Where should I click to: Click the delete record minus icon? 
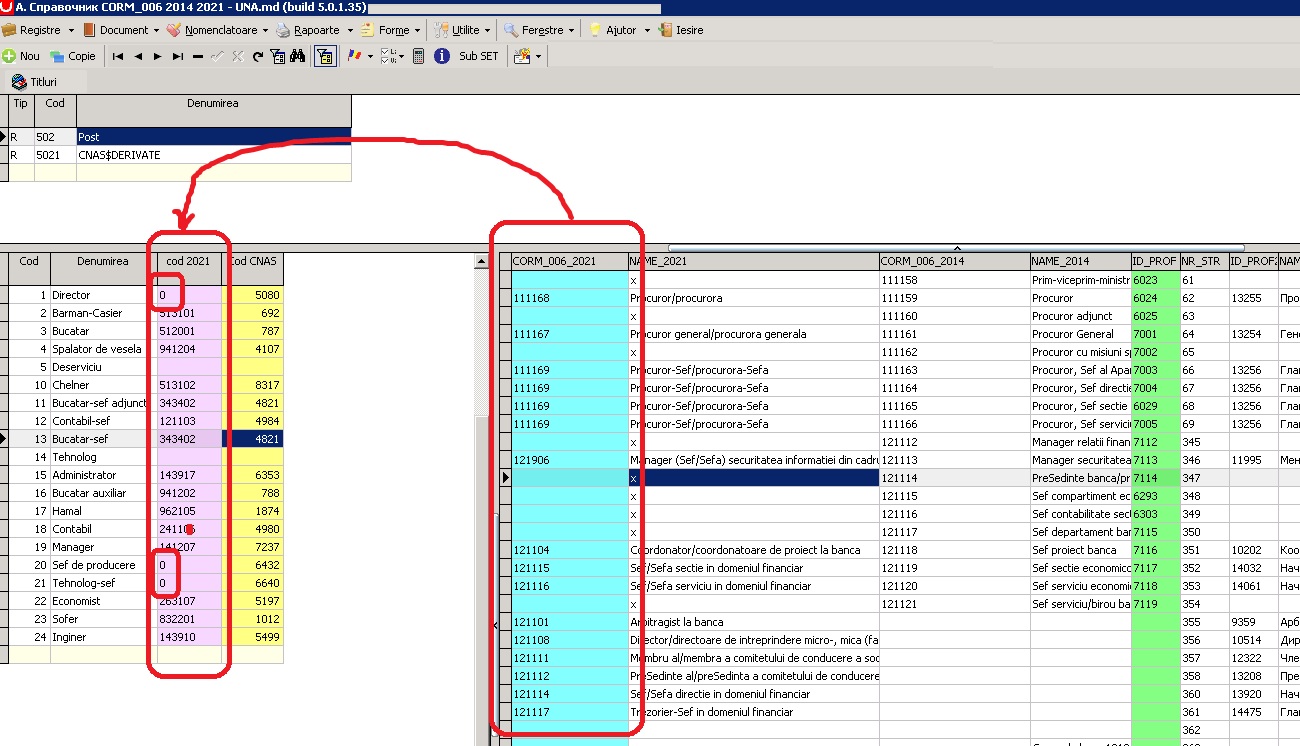point(197,56)
